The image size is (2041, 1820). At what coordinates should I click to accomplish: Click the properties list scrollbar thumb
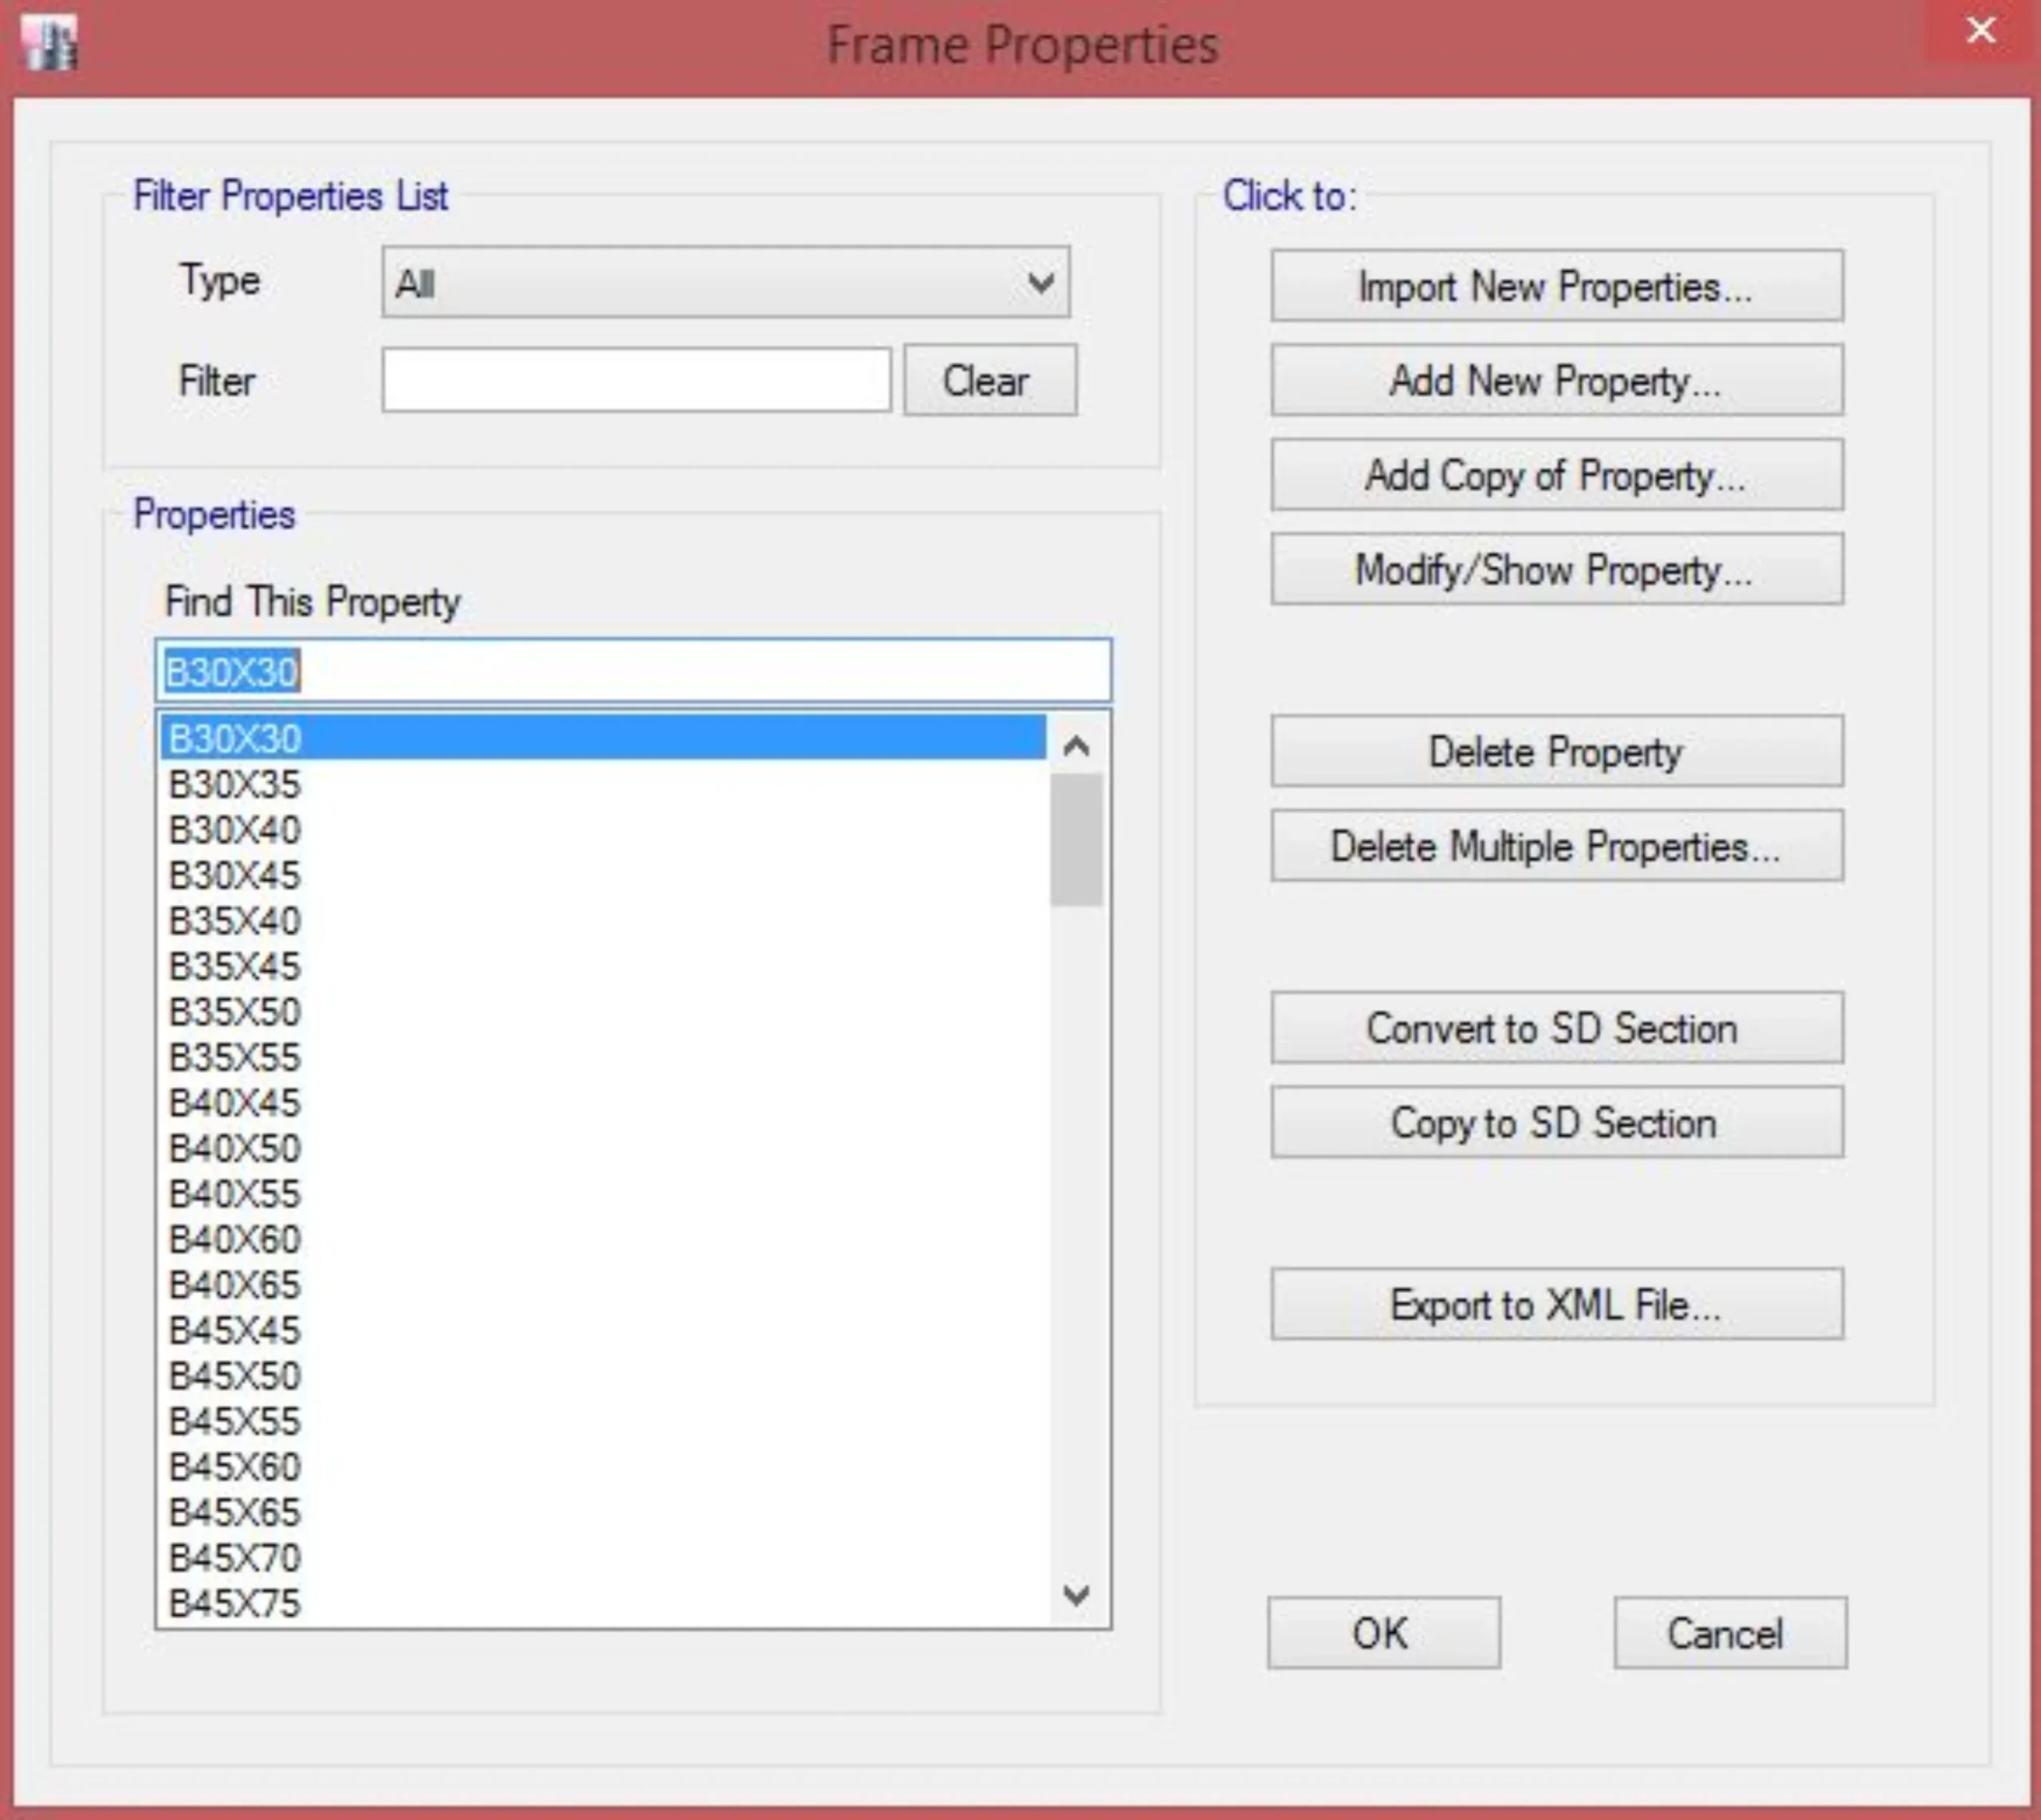[1076, 840]
